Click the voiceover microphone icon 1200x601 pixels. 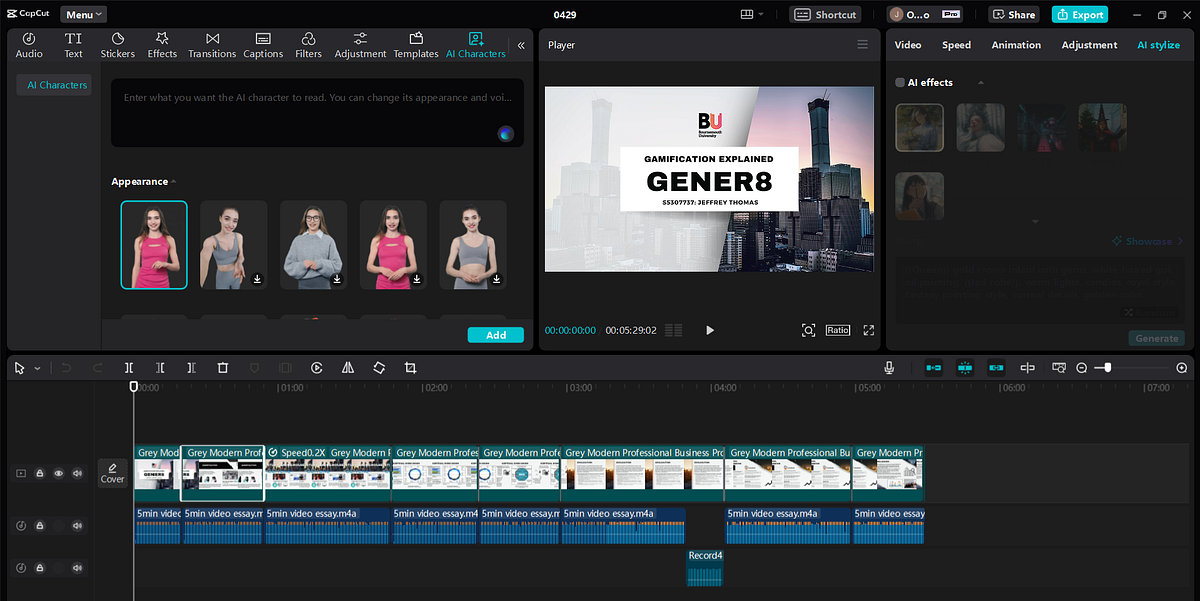click(x=889, y=367)
